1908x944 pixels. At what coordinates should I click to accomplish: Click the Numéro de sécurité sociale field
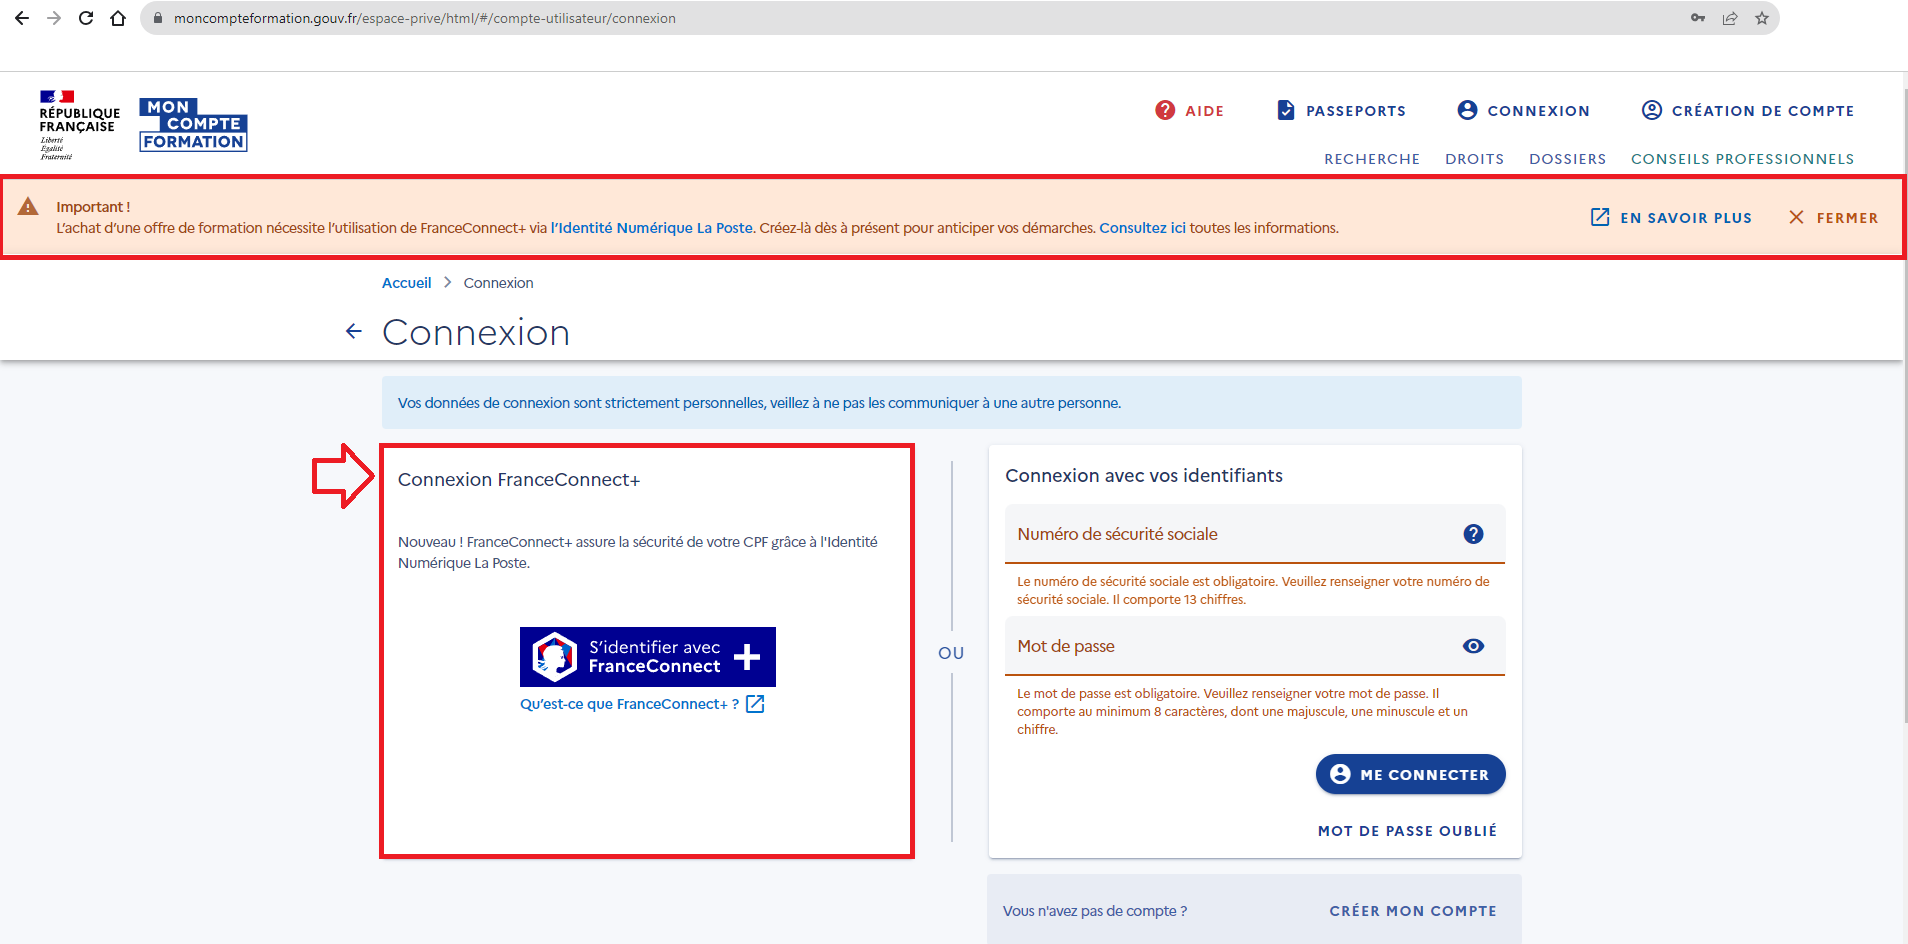click(1255, 534)
